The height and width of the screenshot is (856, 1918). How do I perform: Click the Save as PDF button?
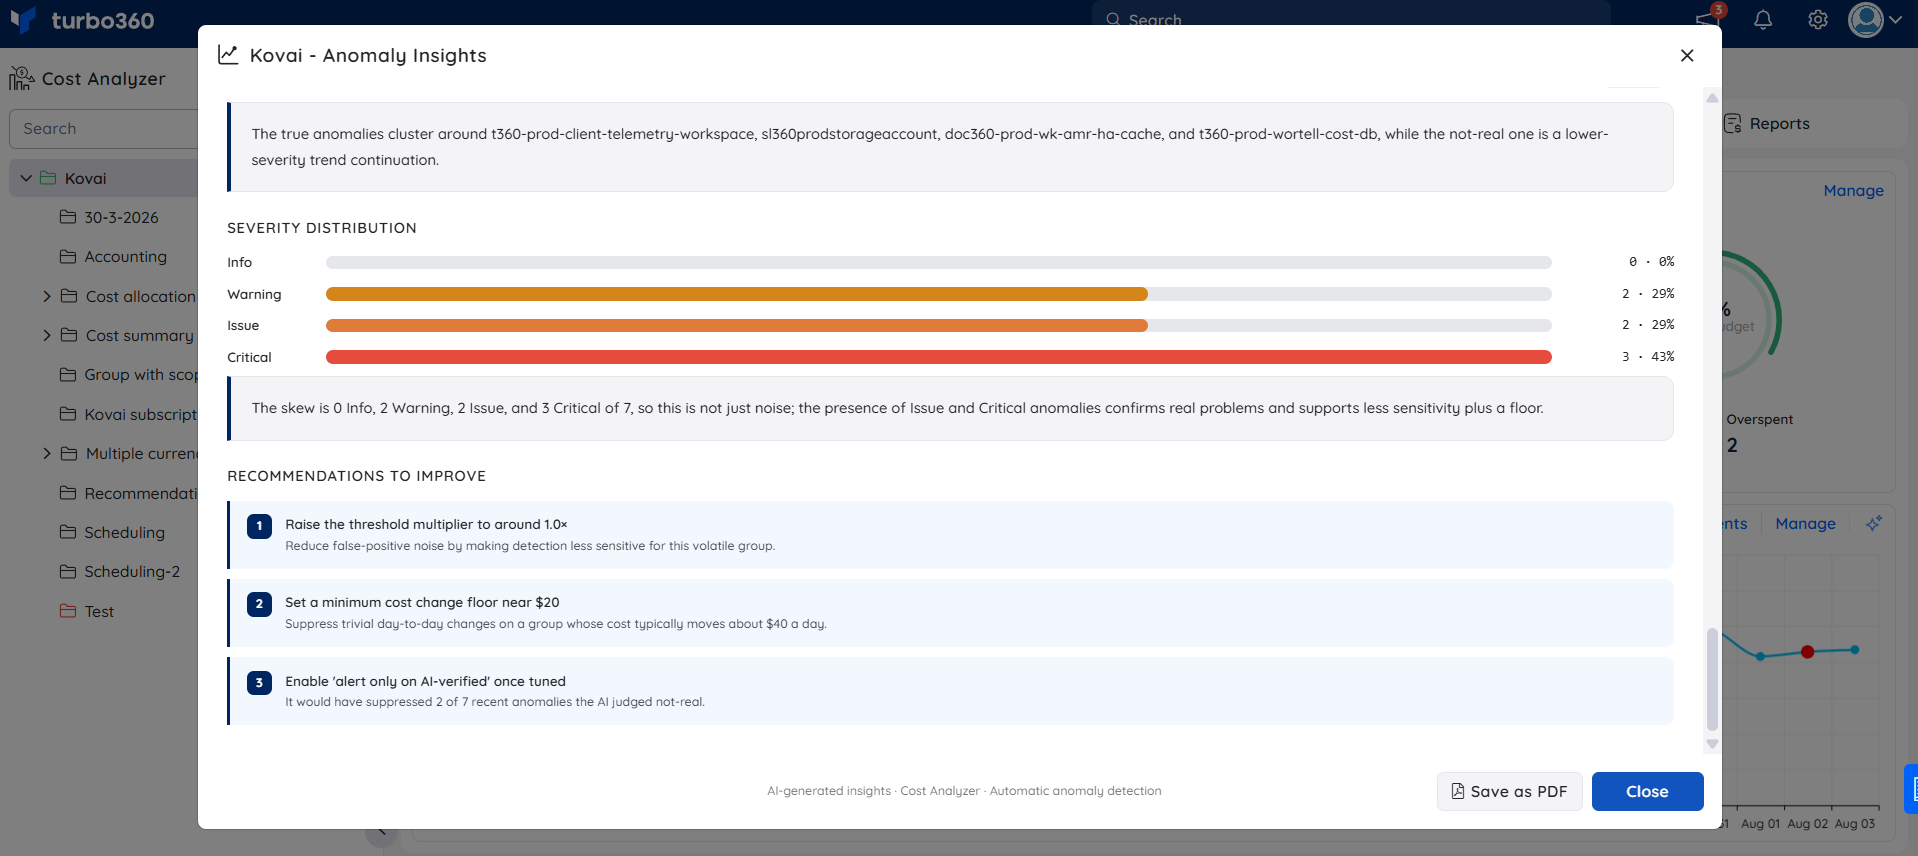pos(1509,791)
